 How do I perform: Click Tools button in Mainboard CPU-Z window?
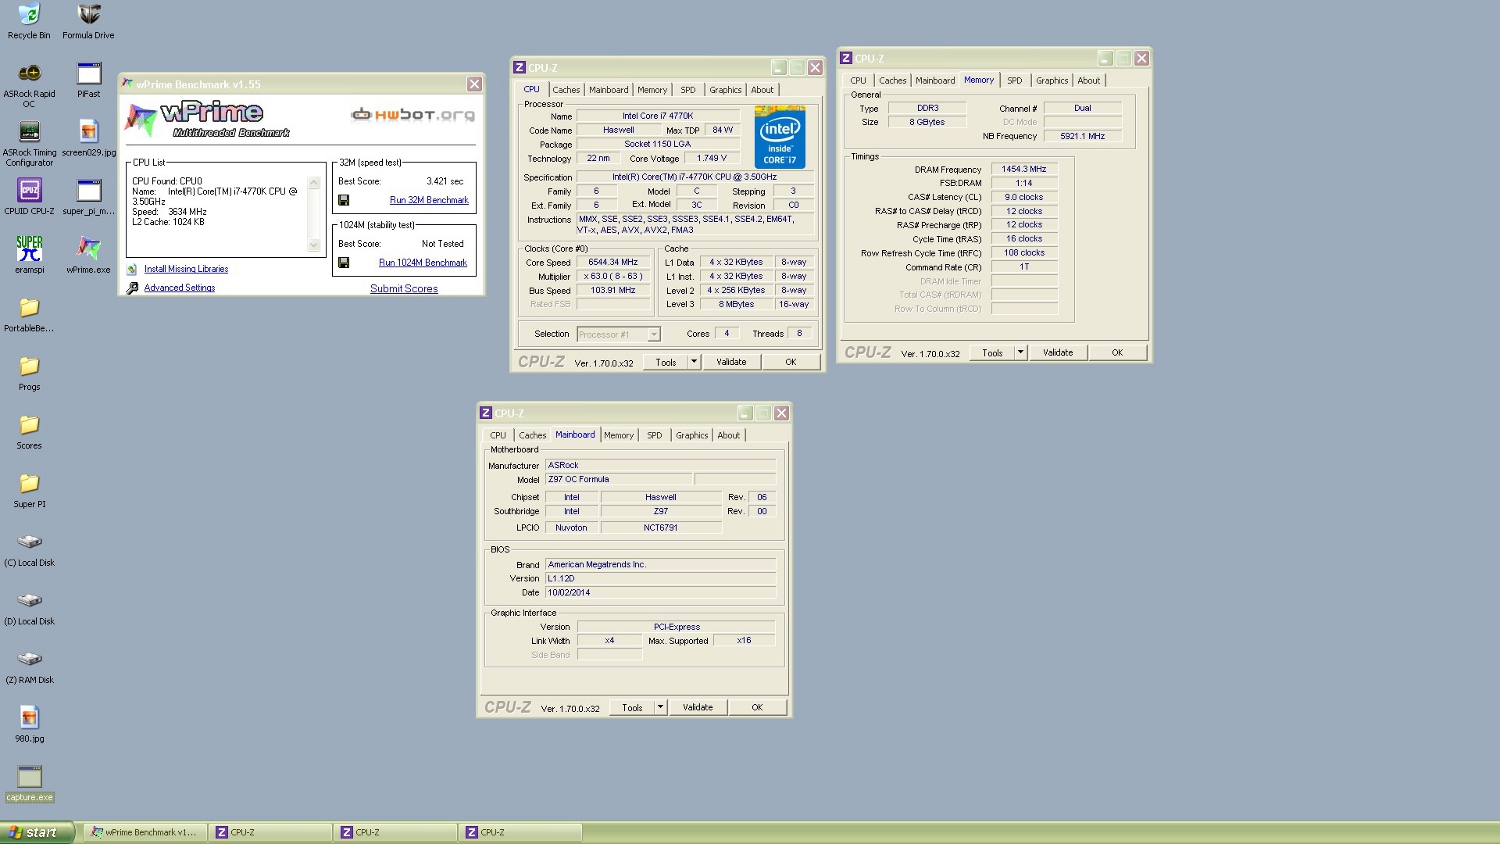click(x=632, y=707)
